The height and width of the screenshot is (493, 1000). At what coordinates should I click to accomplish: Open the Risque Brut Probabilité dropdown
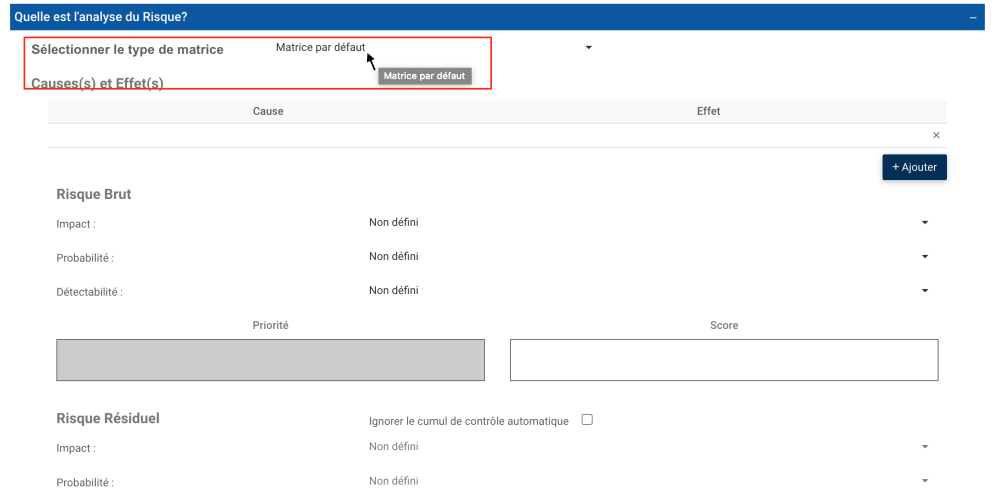(924, 257)
